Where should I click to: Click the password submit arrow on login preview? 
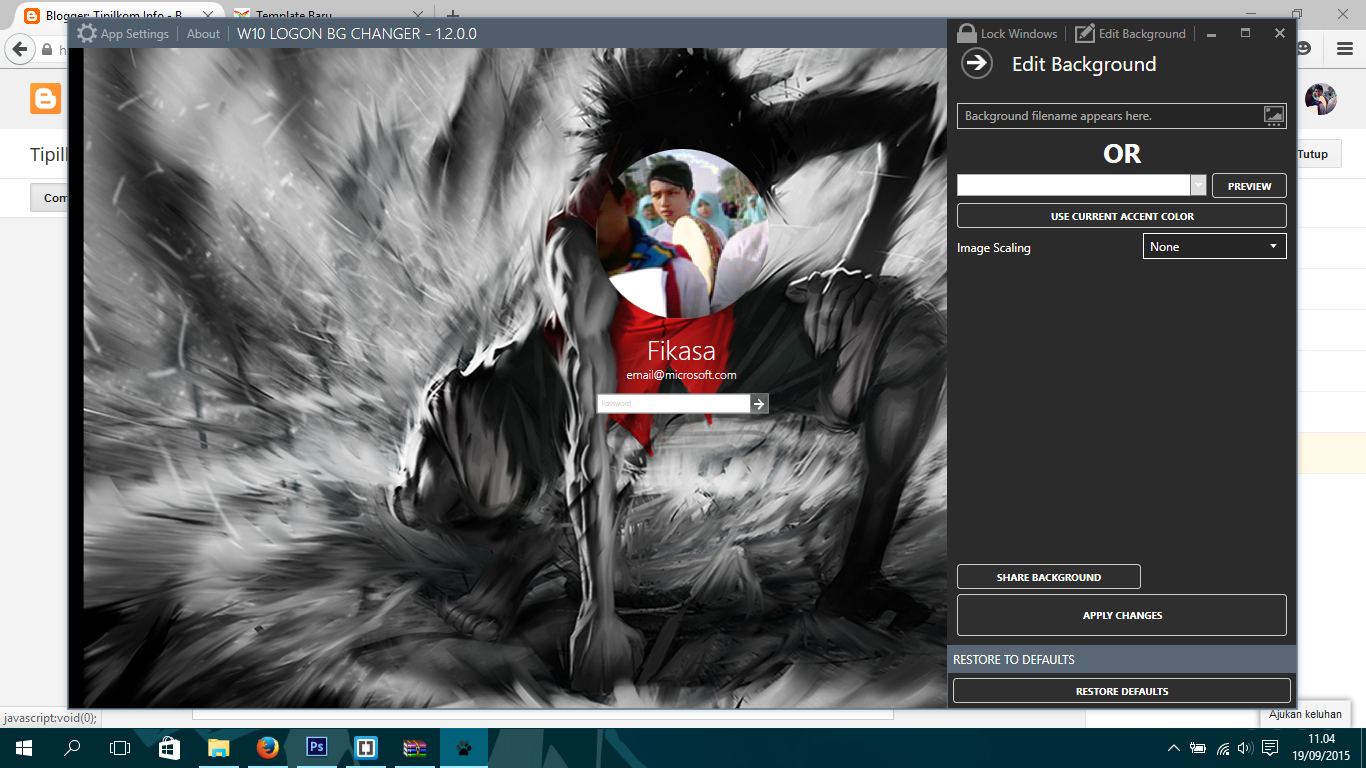click(759, 403)
